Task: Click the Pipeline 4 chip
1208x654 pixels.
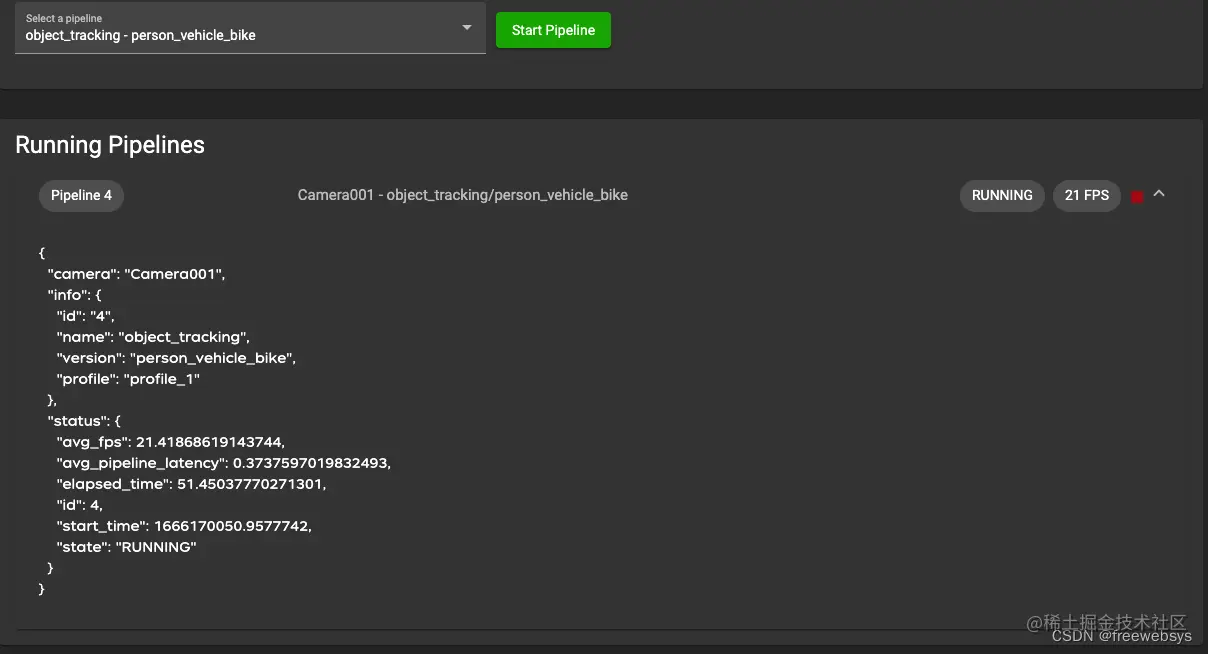Action: (81, 195)
